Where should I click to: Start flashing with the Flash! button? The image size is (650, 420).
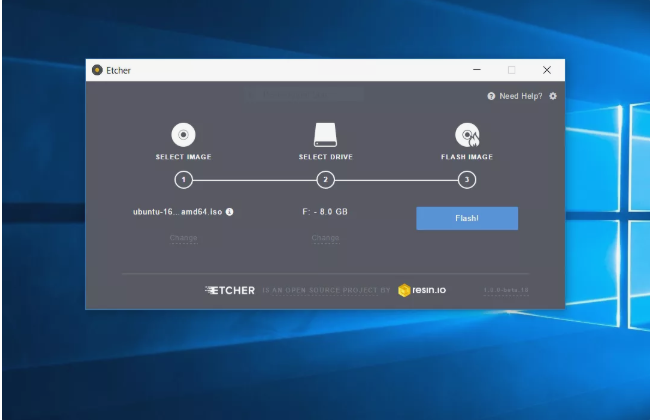[467, 218]
